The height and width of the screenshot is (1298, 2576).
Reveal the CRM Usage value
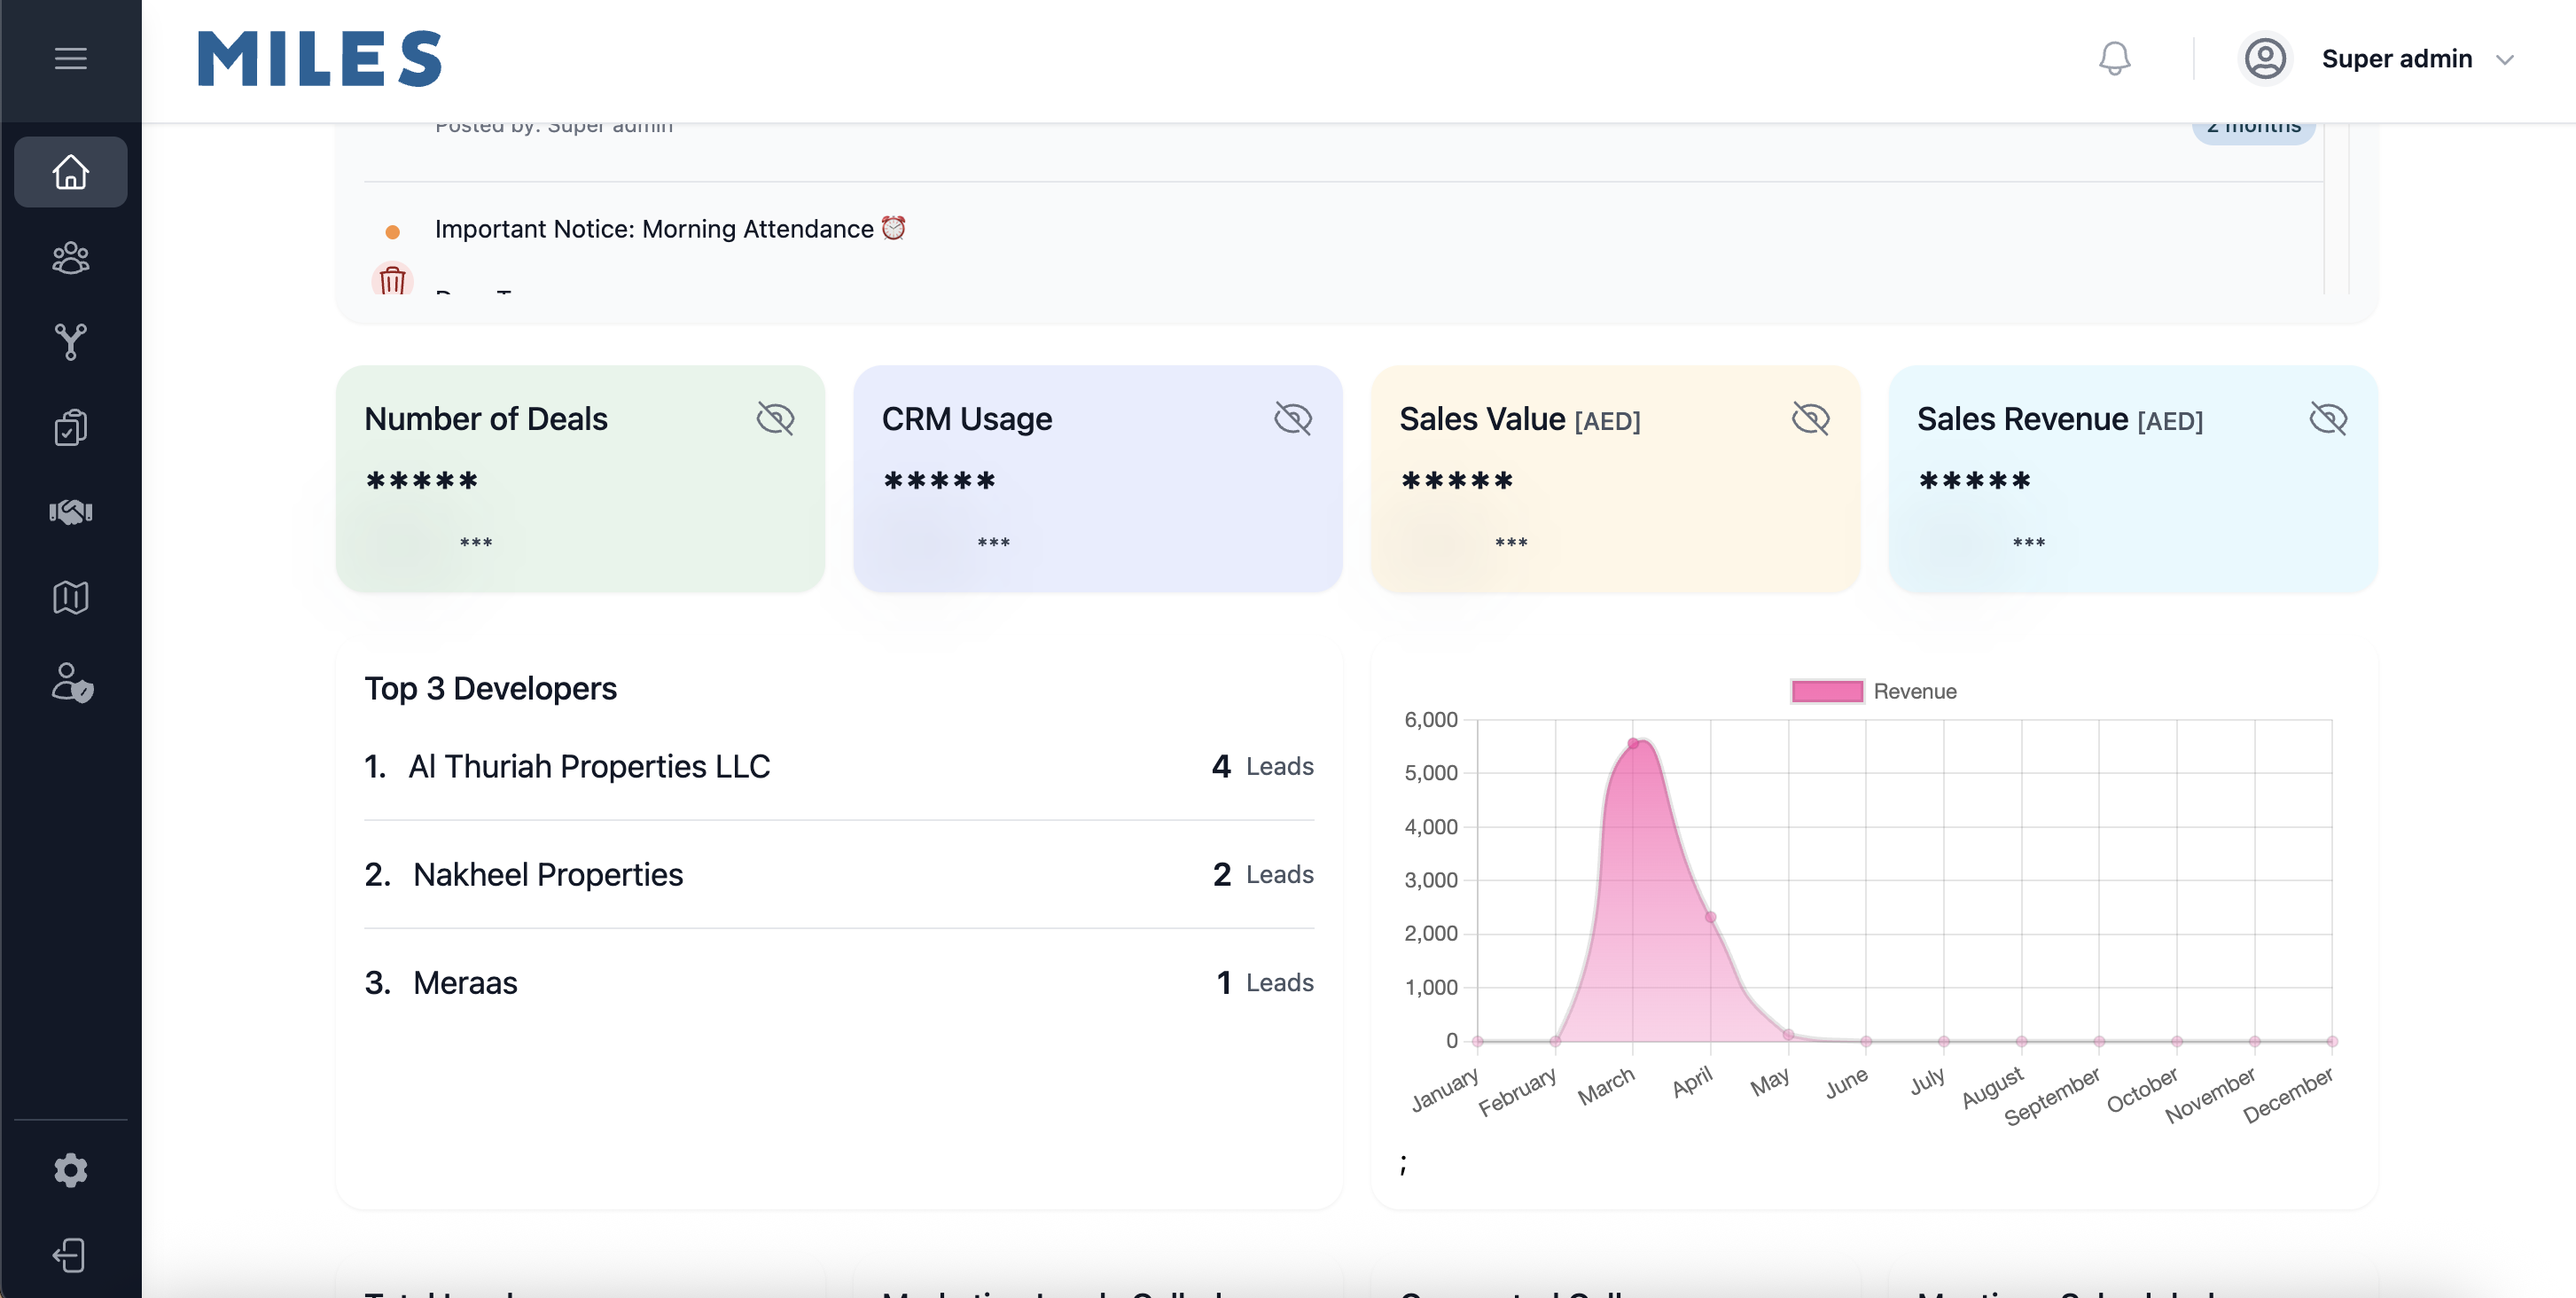1293,419
